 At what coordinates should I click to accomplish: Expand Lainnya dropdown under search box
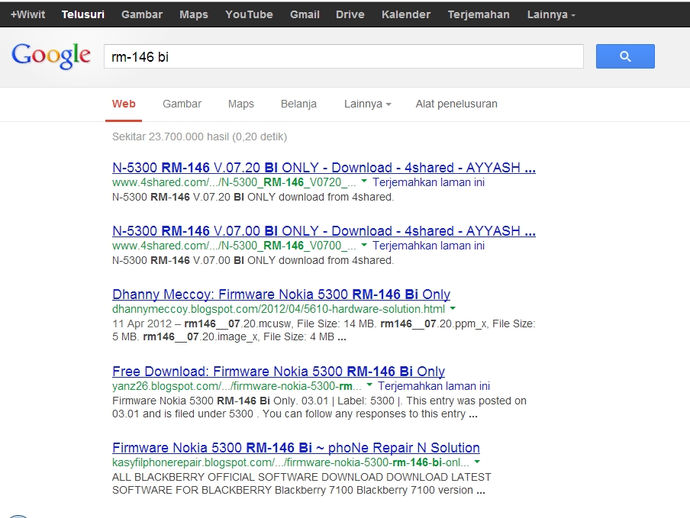click(x=367, y=104)
